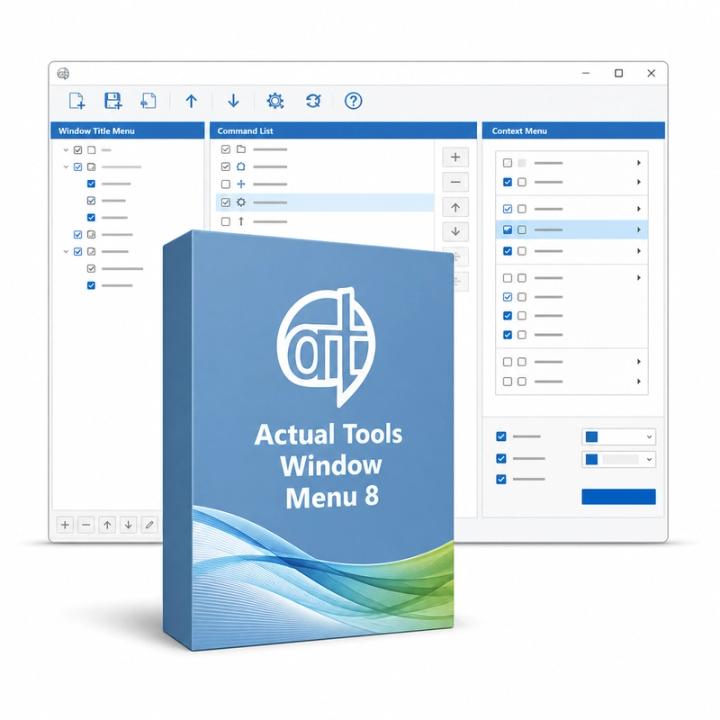Toggle checkbox of the folder row in Command List
Viewport: 720px width, 720px height.
coord(225,149)
